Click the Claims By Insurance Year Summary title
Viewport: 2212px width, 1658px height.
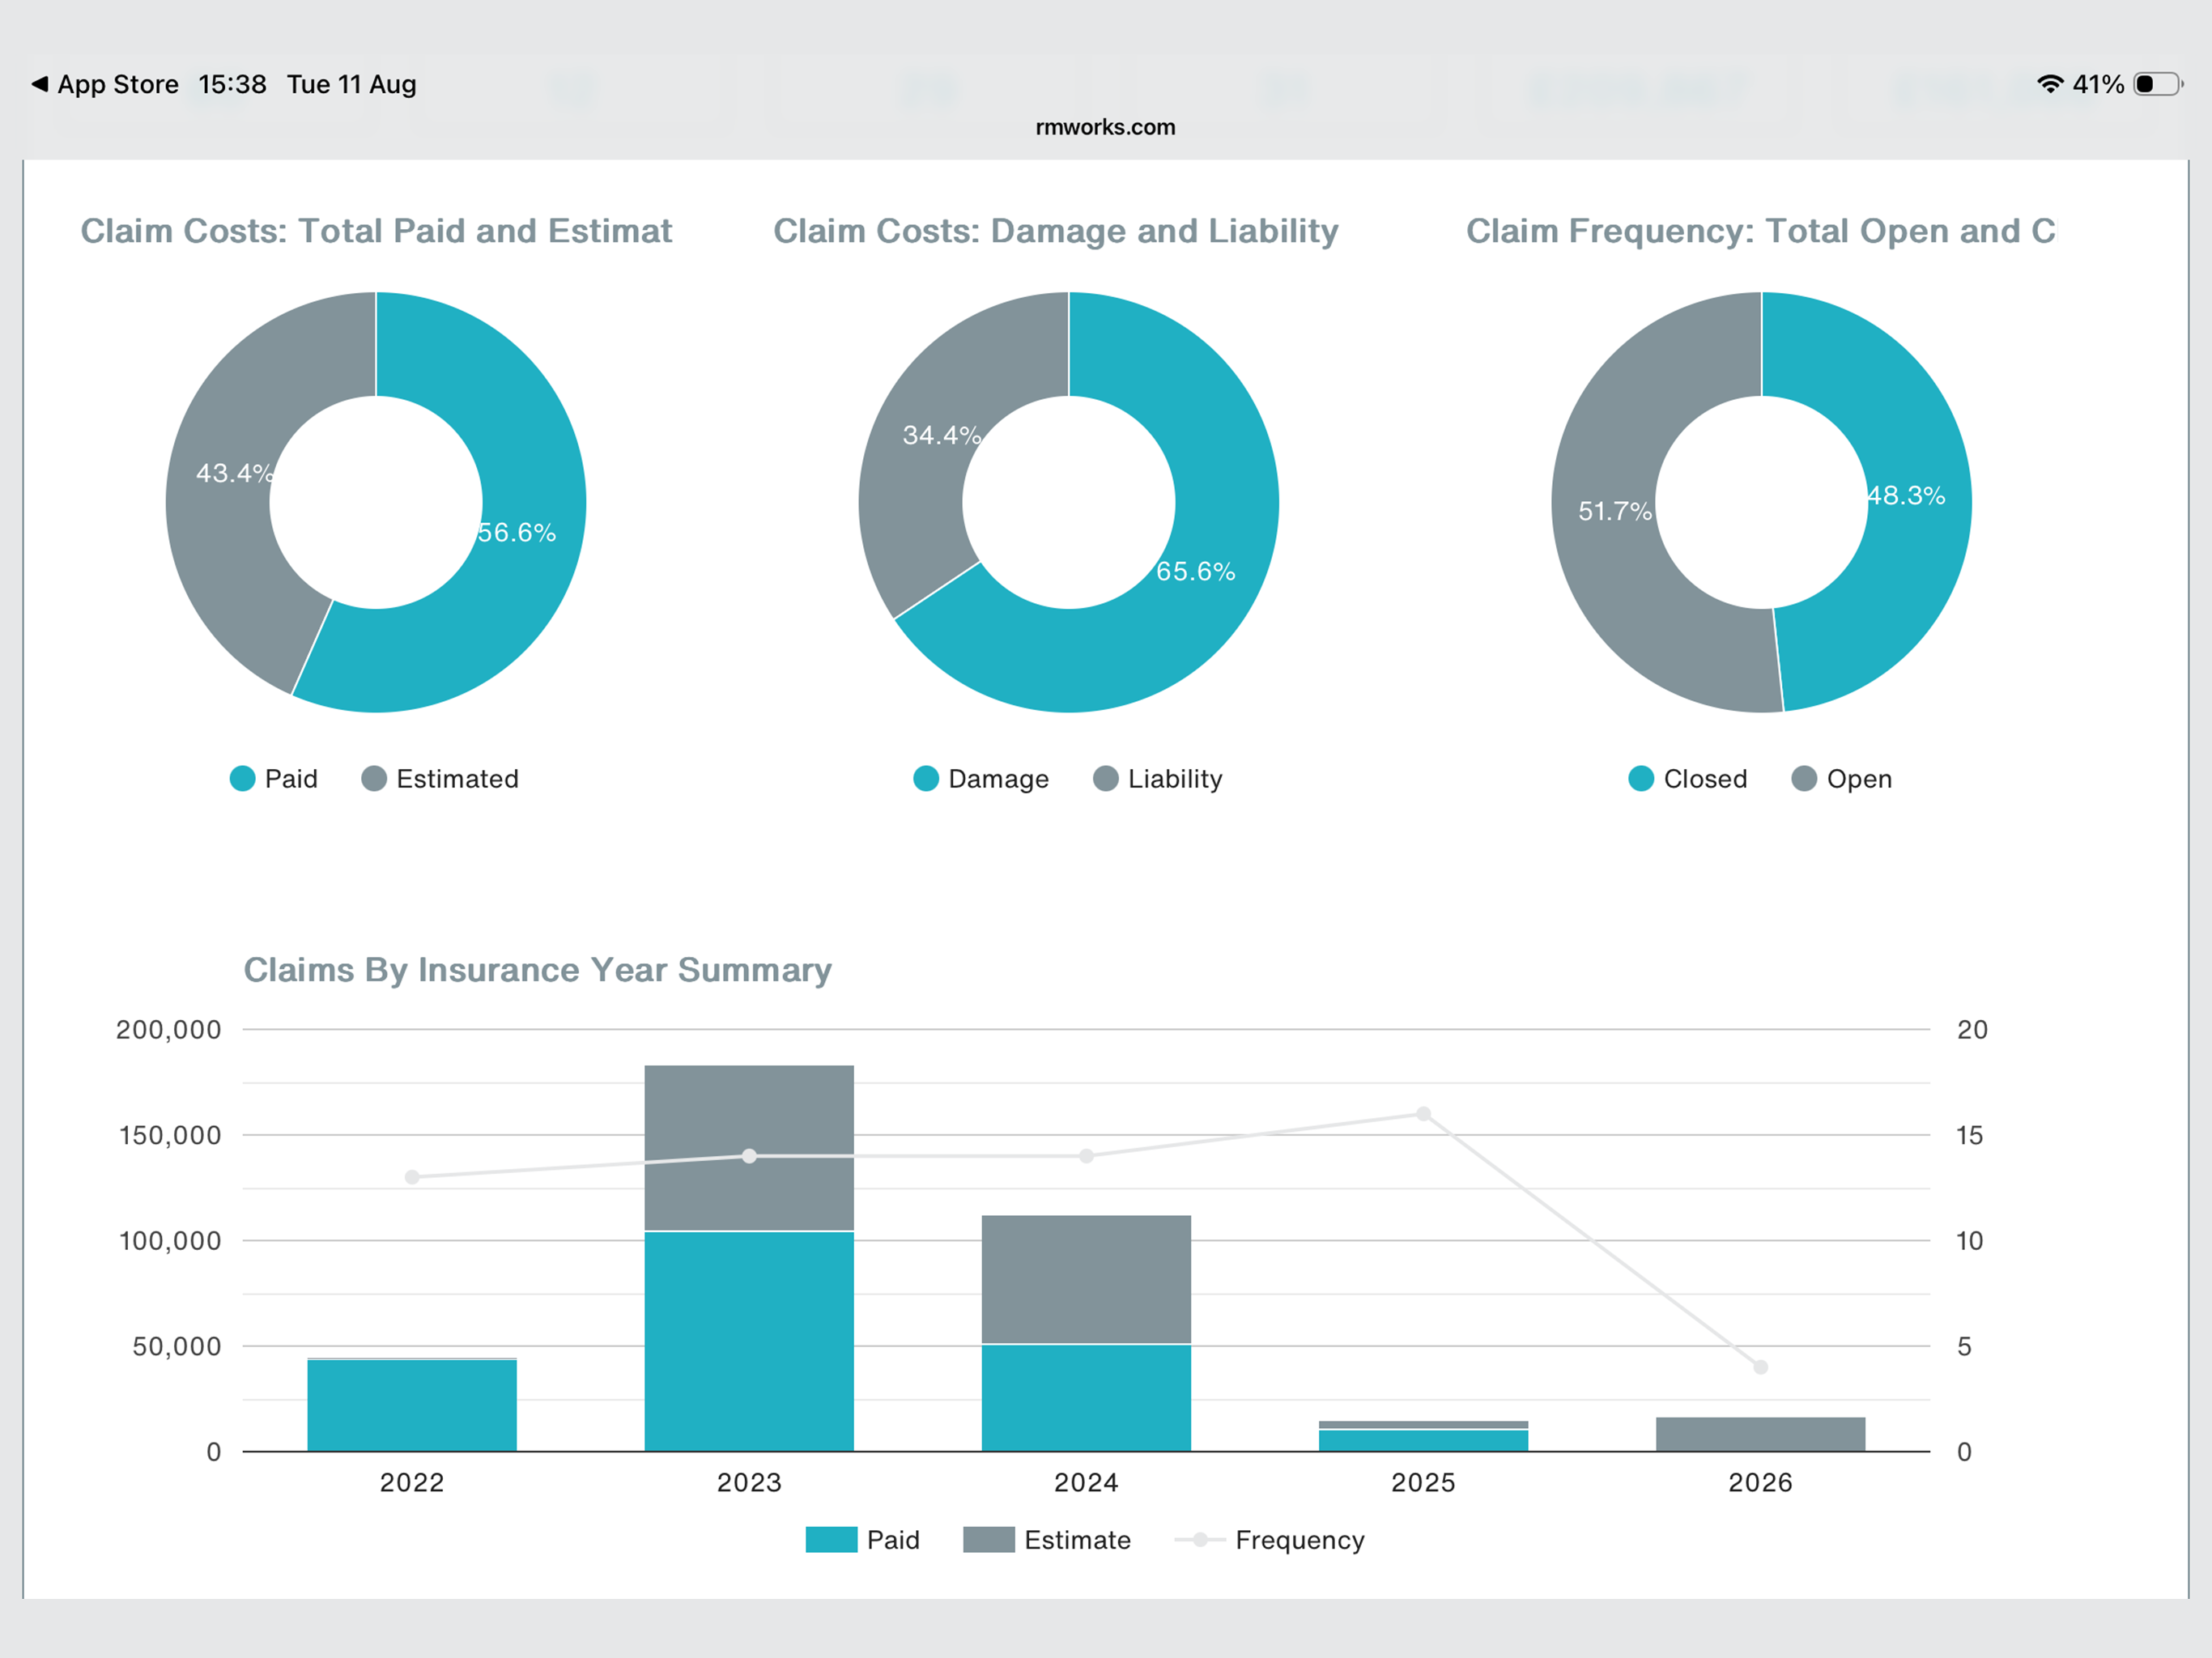pos(538,970)
